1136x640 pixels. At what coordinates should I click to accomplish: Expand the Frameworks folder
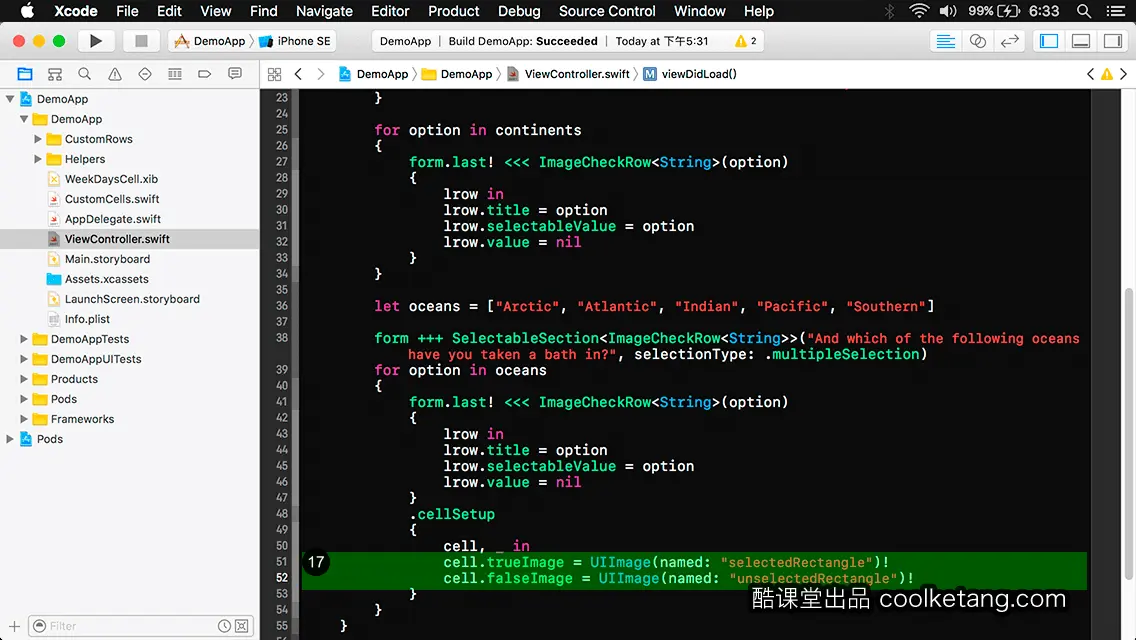24,419
